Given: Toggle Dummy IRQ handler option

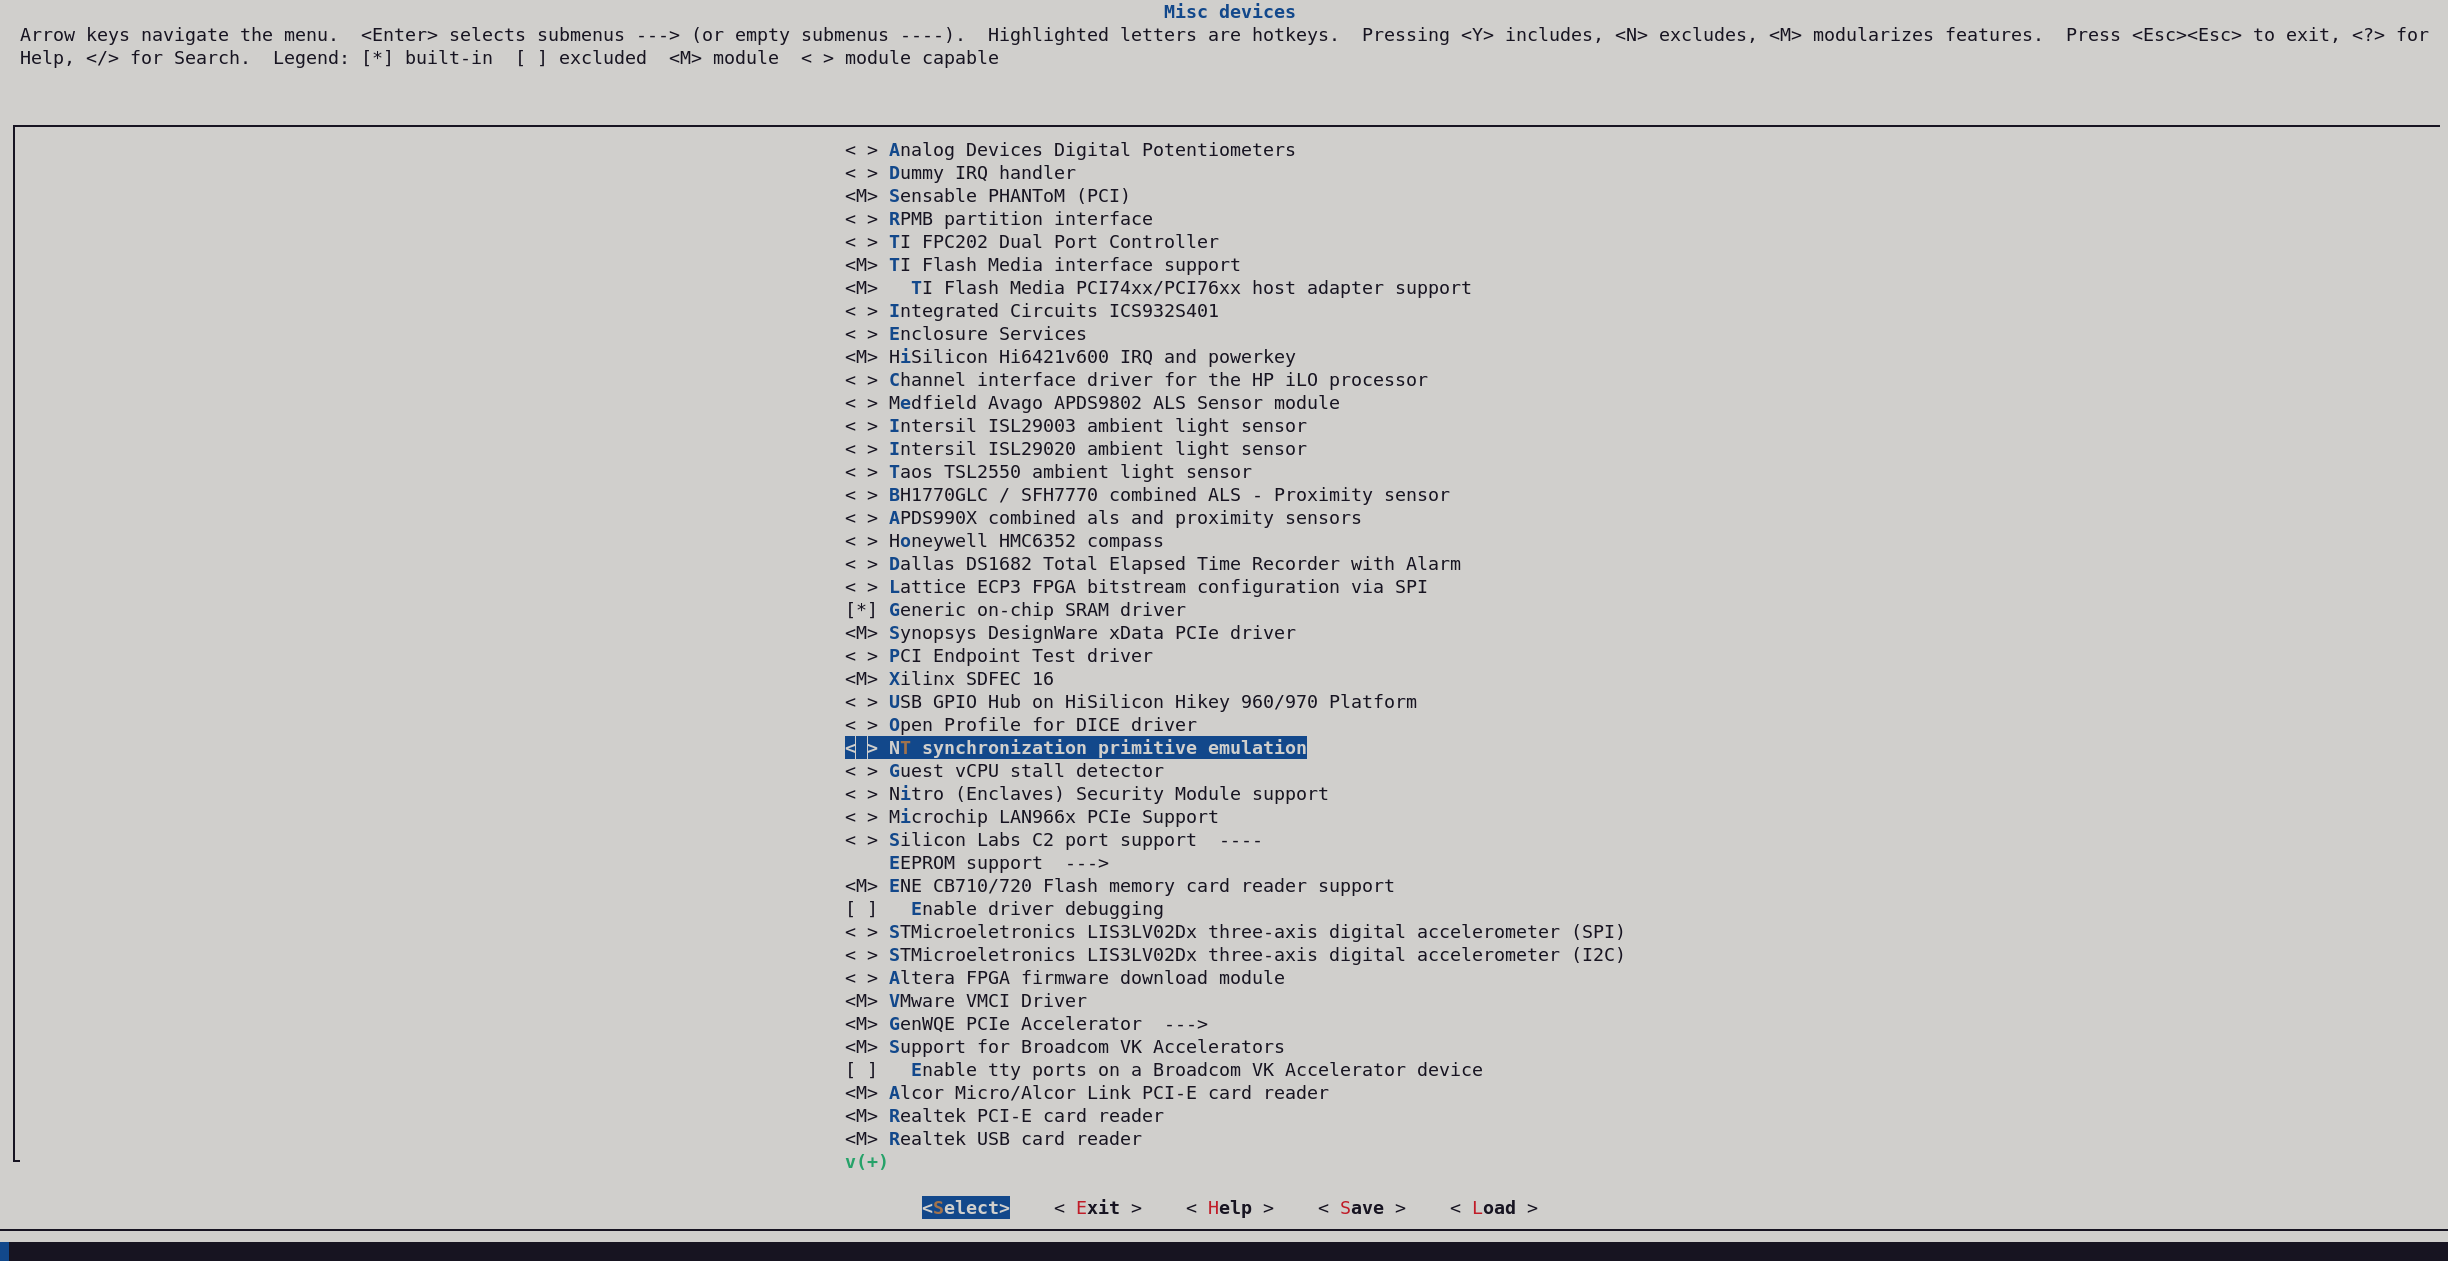Looking at the screenshot, I should coord(861,173).
